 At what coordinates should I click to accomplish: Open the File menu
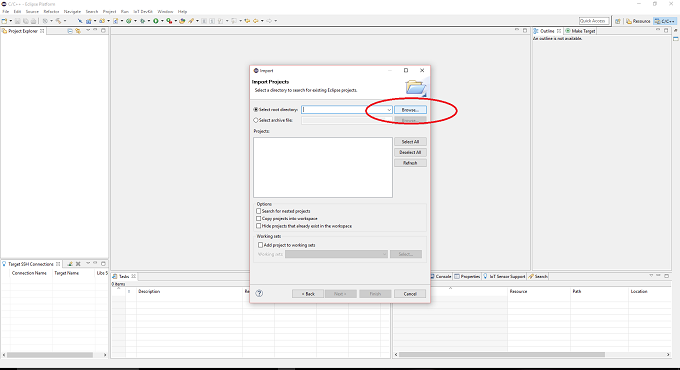(6, 12)
